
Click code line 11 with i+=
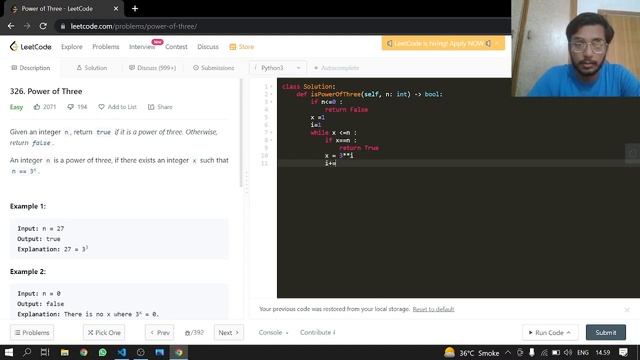(x=330, y=163)
